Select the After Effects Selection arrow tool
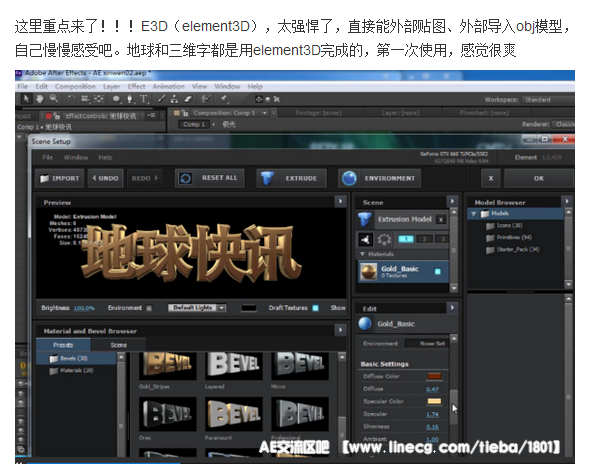The image size is (595, 464). pyautogui.click(x=26, y=99)
